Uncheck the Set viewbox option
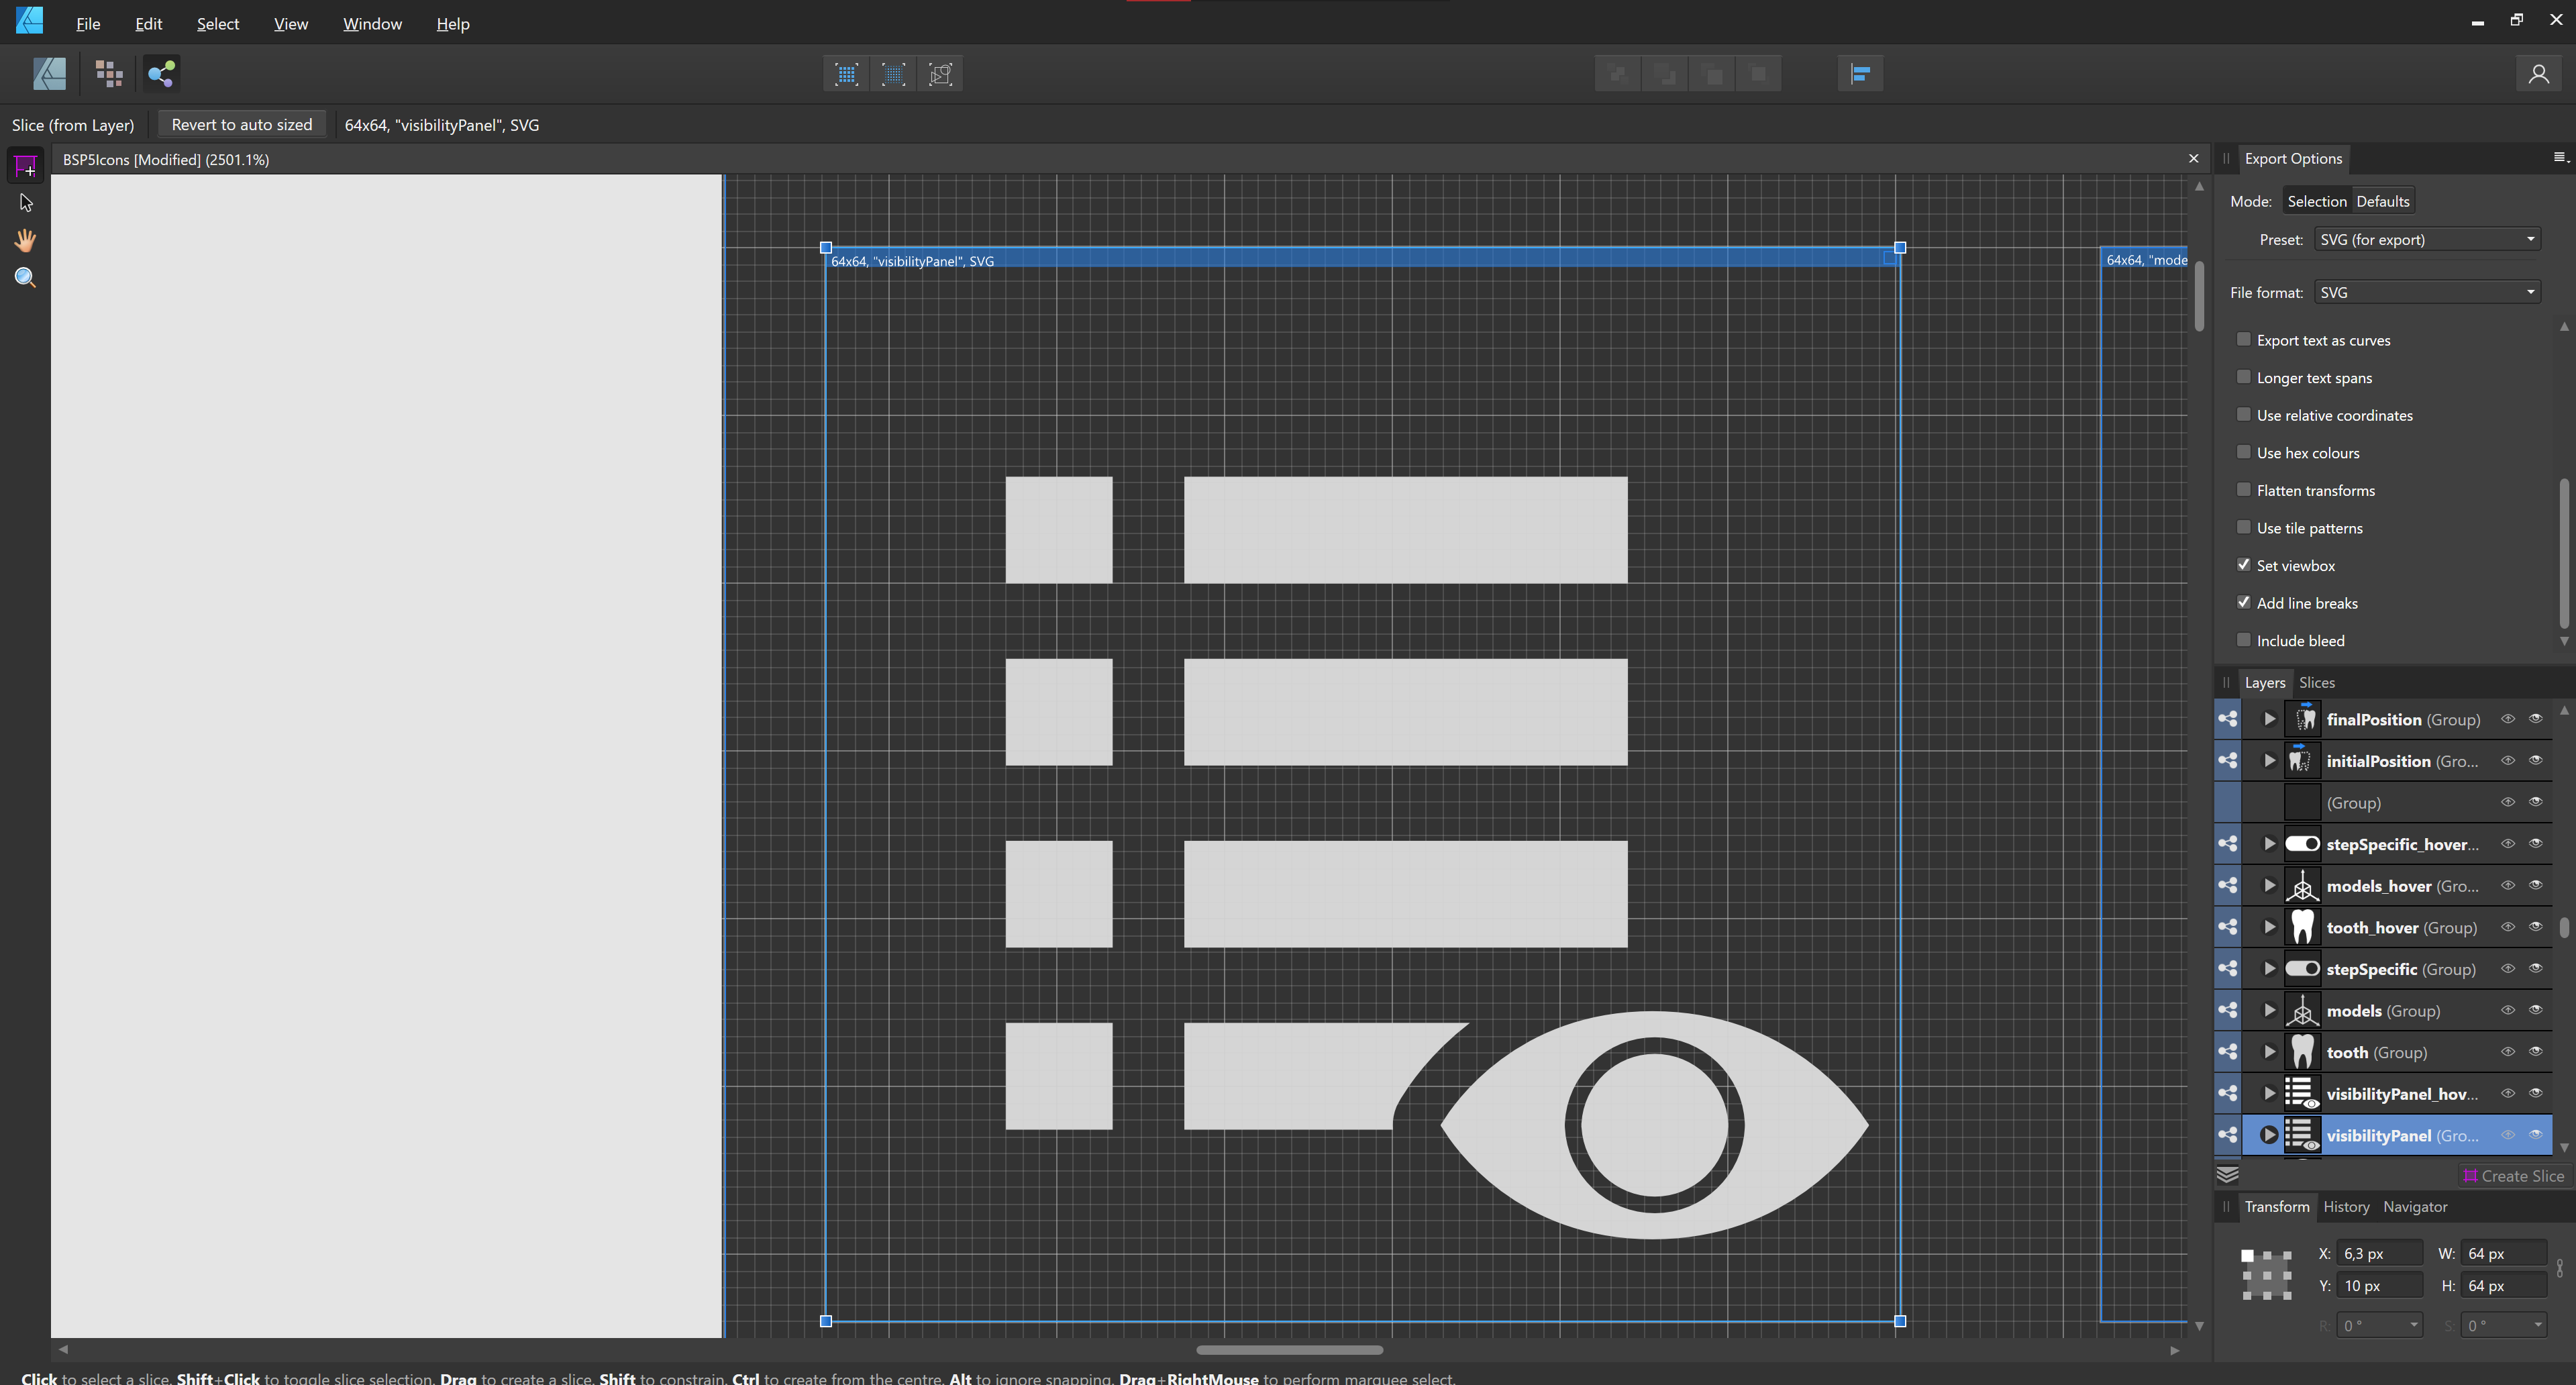 pyautogui.click(x=2245, y=564)
